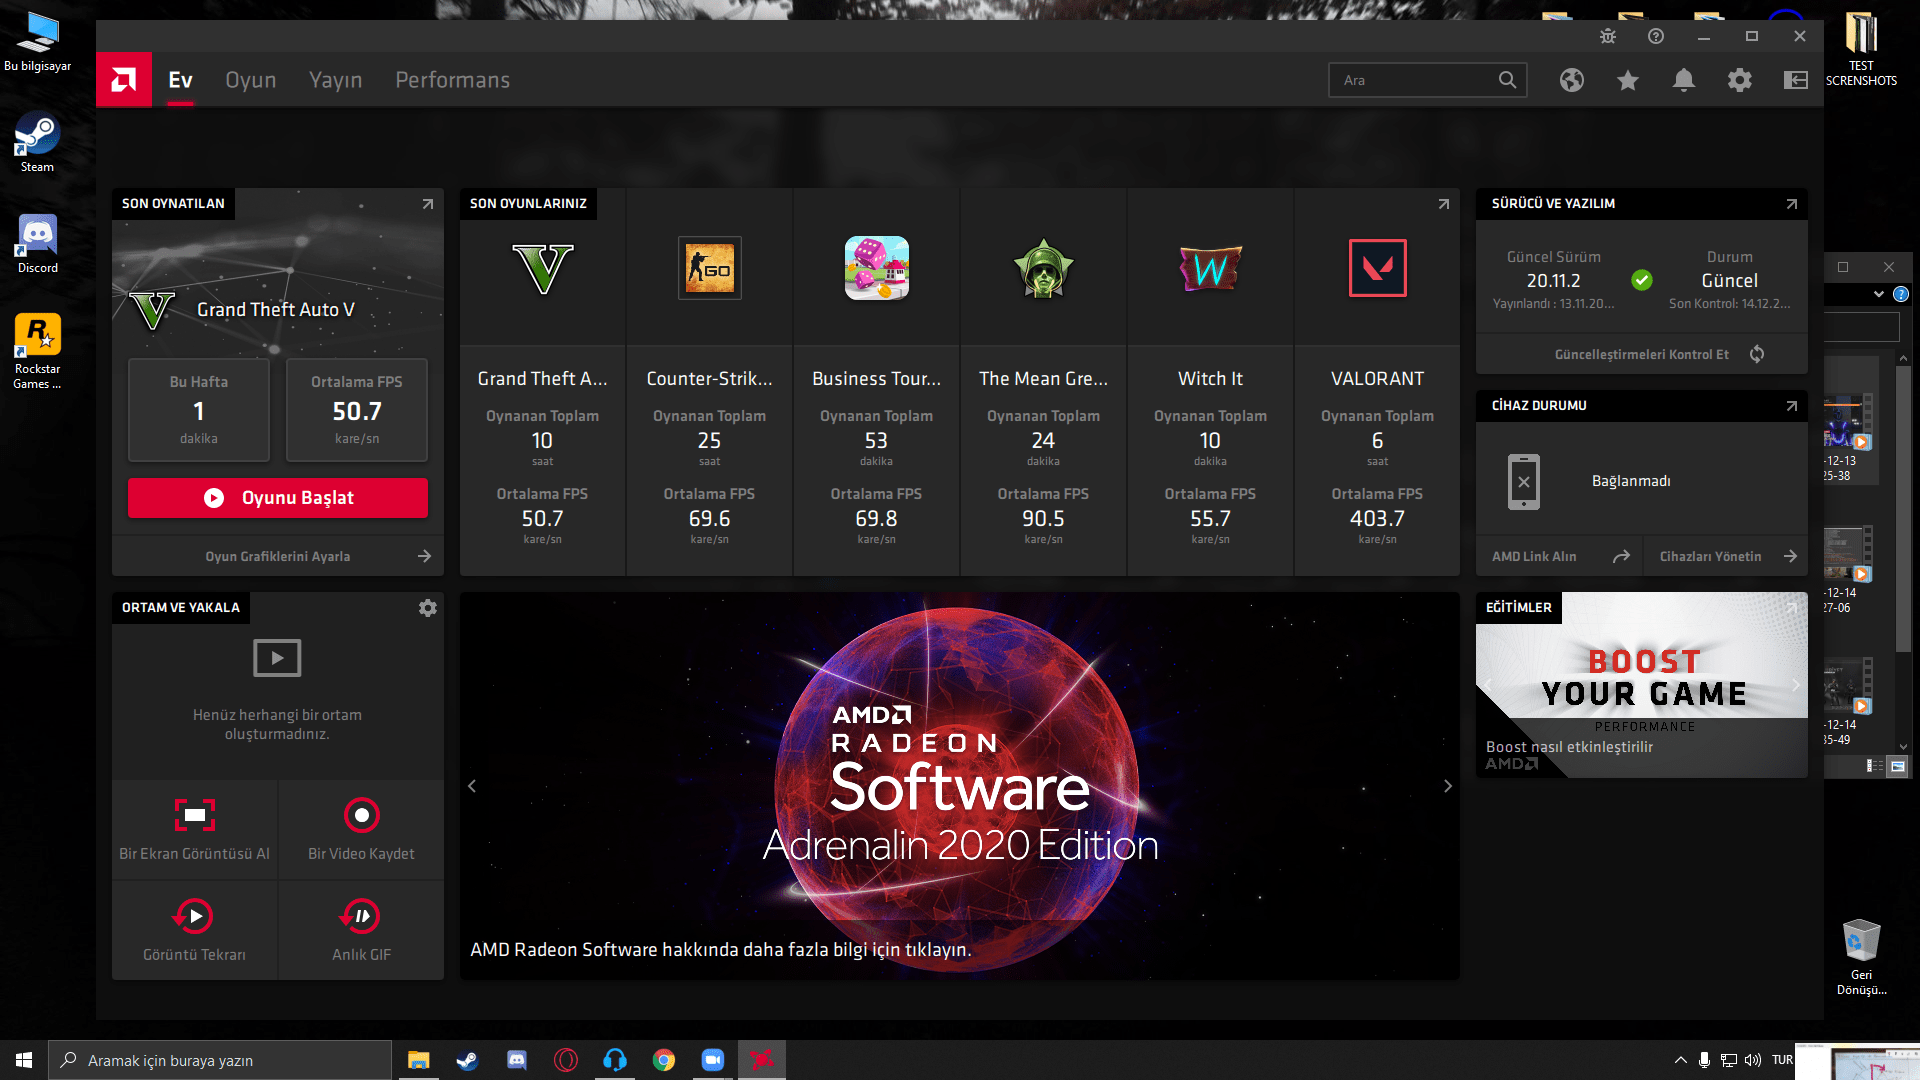The image size is (1920, 1080).
Task: Open the AMD web browser globe icon
Action: pos(1572,80)
